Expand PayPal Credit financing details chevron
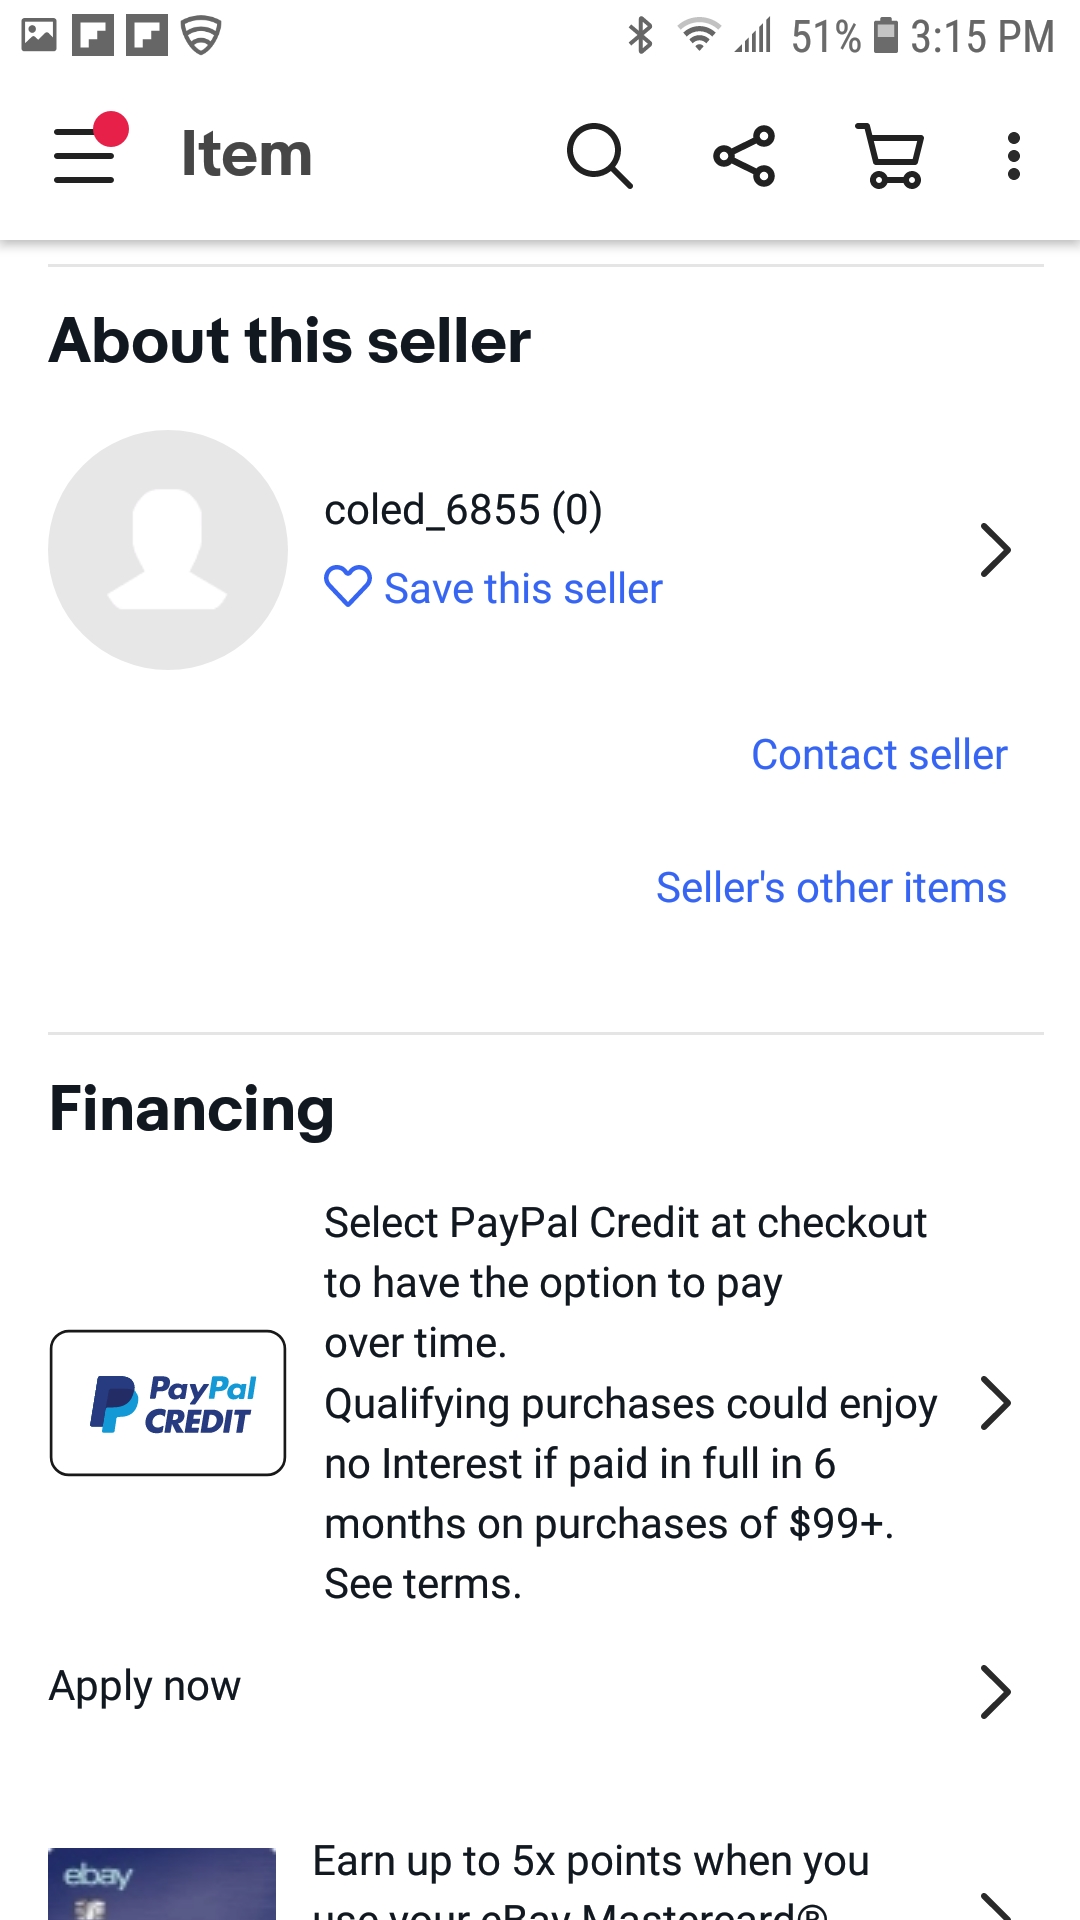1080x1920 pixels. (x=995, y=1403)
